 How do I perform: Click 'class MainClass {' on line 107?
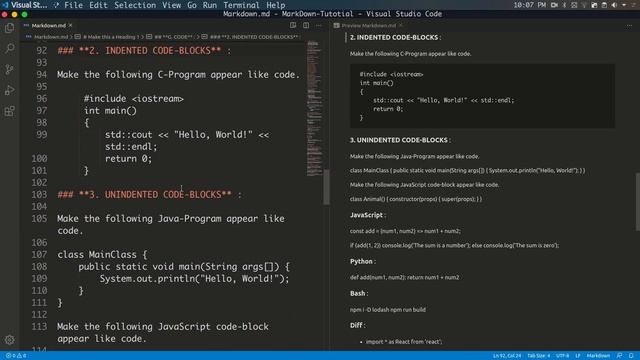pyautogui.click(x=102, y=255)
